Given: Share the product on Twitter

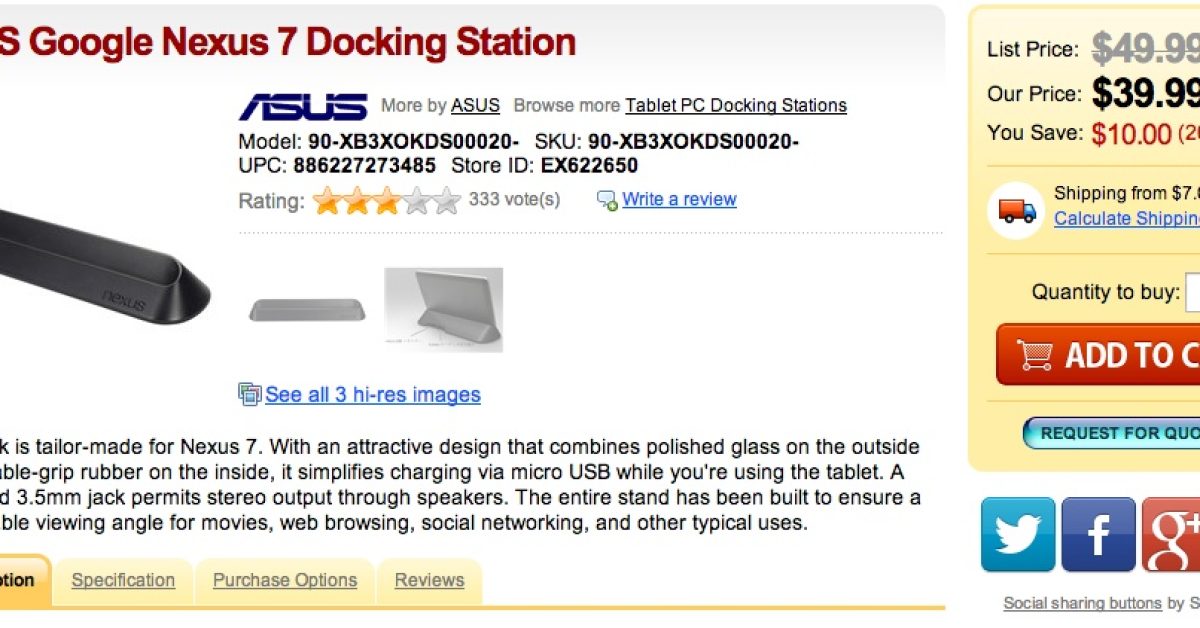Looking at the screenshot, I should pyautogui.click(x=1017, y=535).
